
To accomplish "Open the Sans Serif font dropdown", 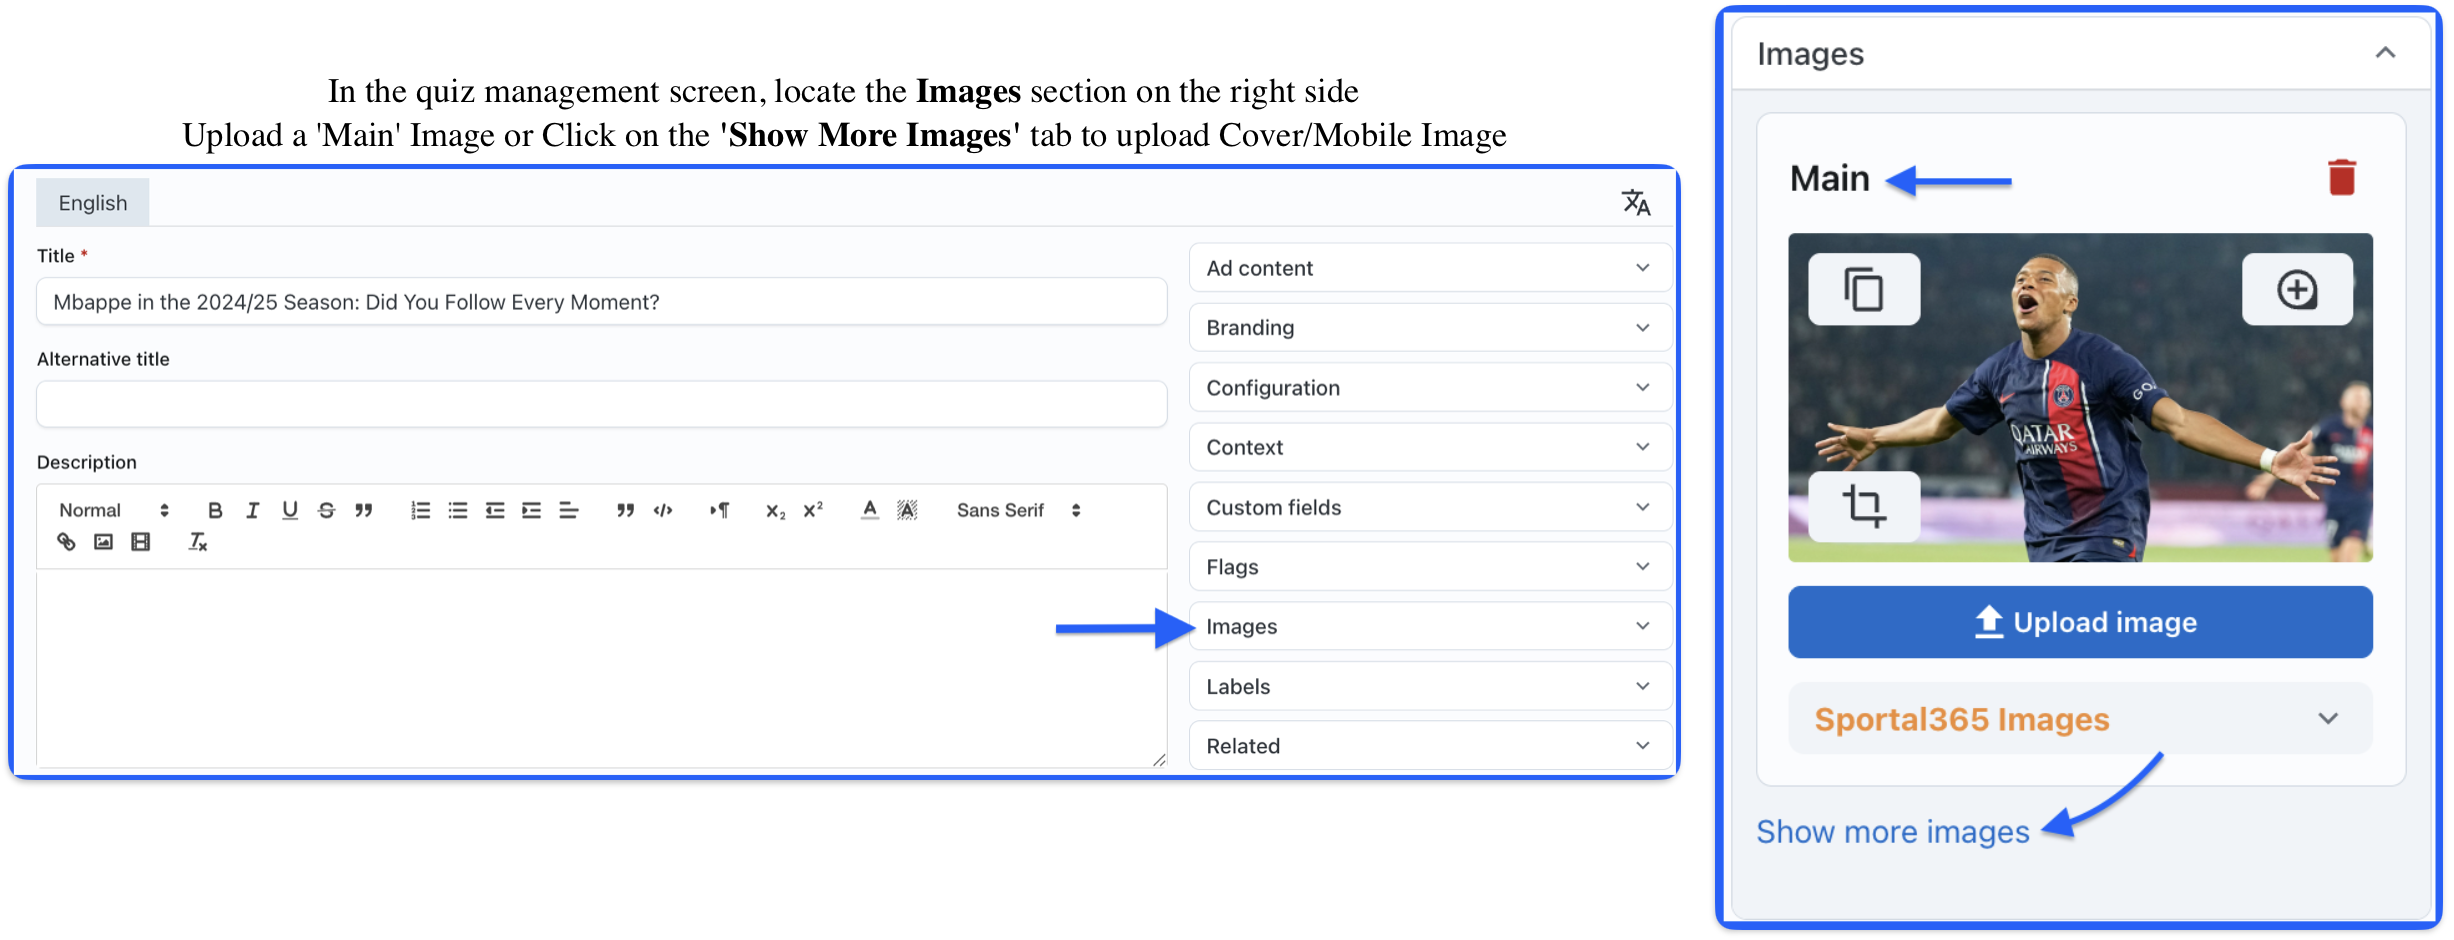I will click(x=1018, y=510).
